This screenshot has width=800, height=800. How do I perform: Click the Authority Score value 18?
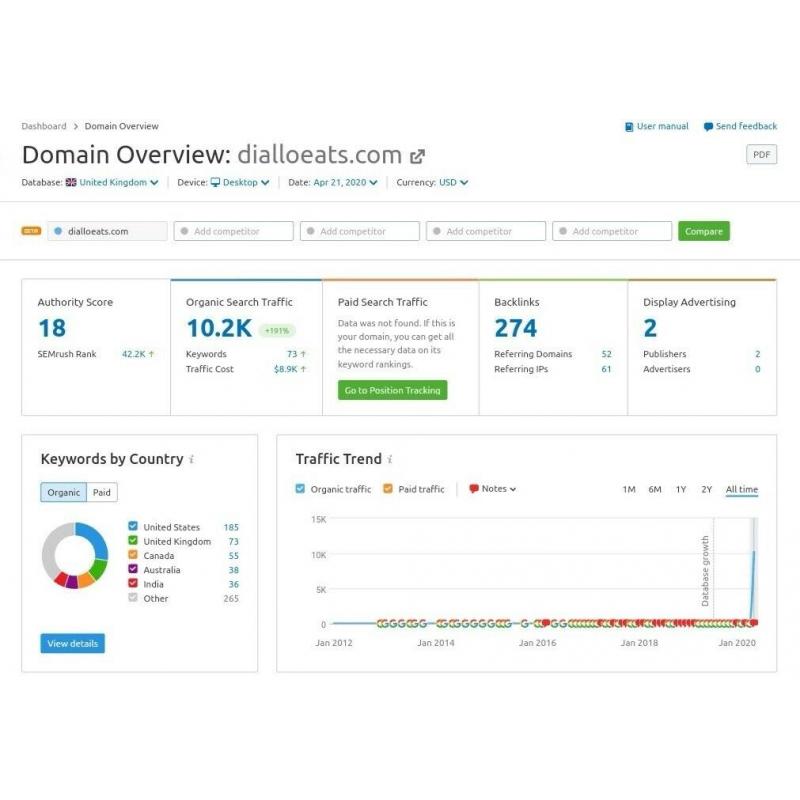[x=52, y=328]
